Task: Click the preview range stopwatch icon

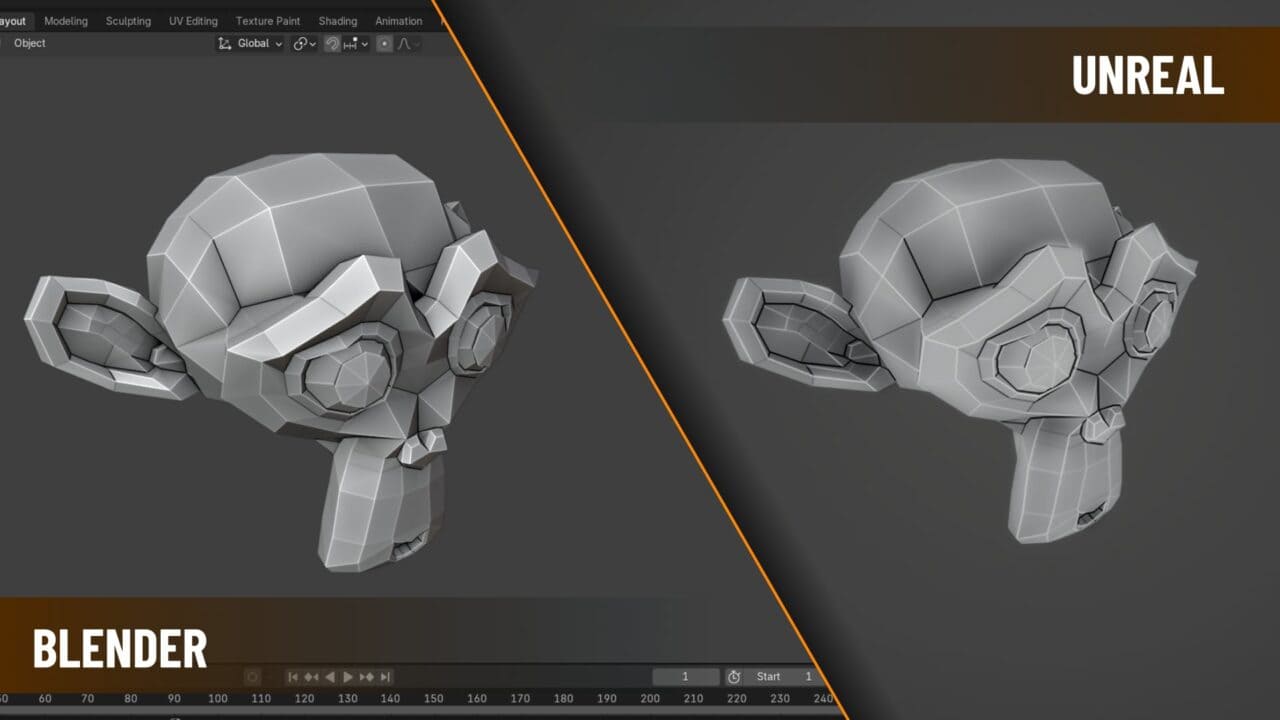Action: tap(734, 677)
